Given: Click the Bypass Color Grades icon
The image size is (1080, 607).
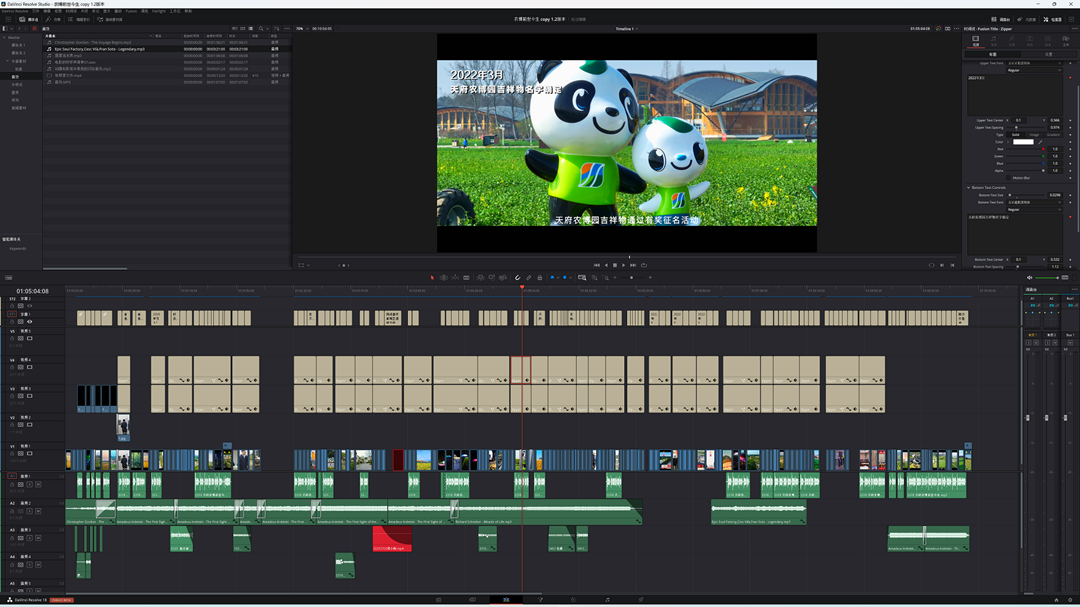Looking at the screenshot, I should click(938, 29).
